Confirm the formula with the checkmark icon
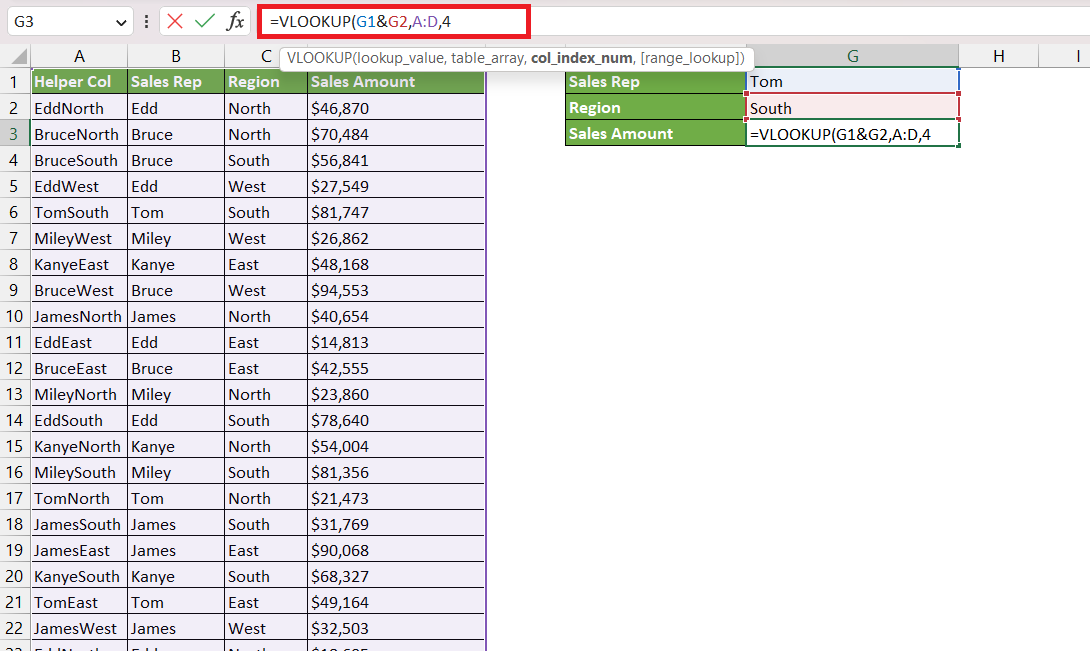1090x651 pixels. [204, 22]
